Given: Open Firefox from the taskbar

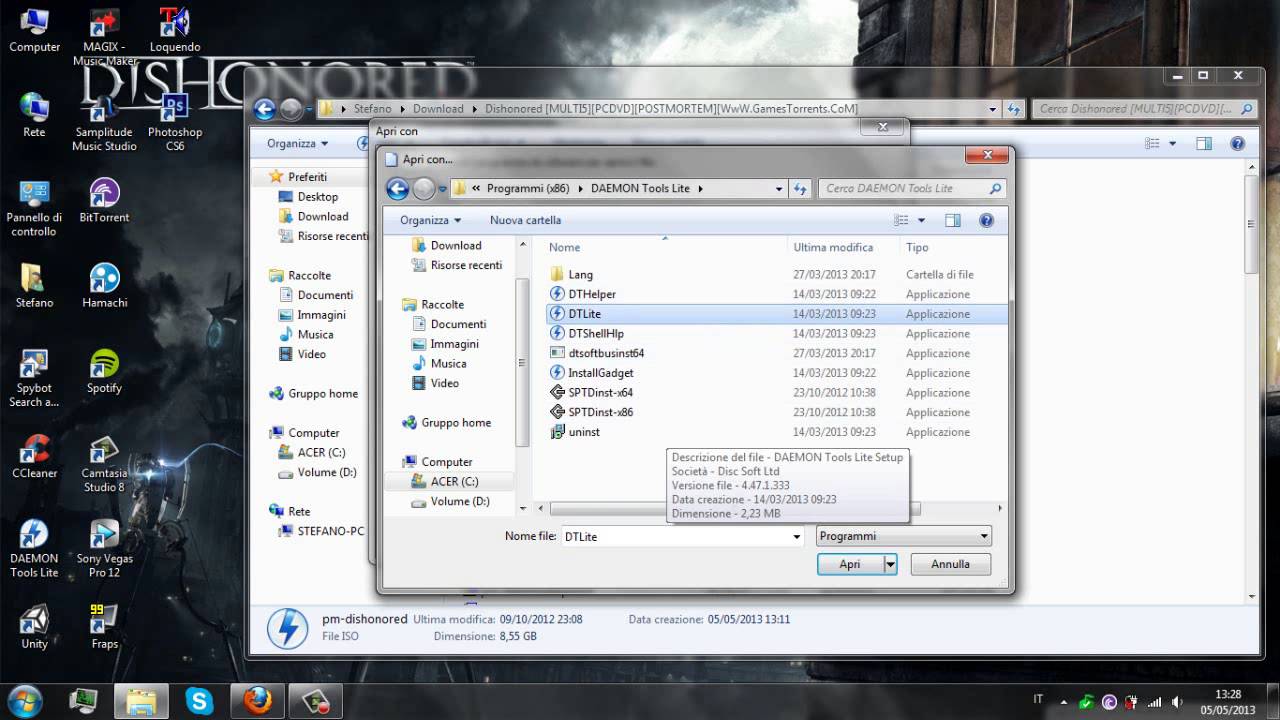Looking at the screenshot, I should point(257,700).
